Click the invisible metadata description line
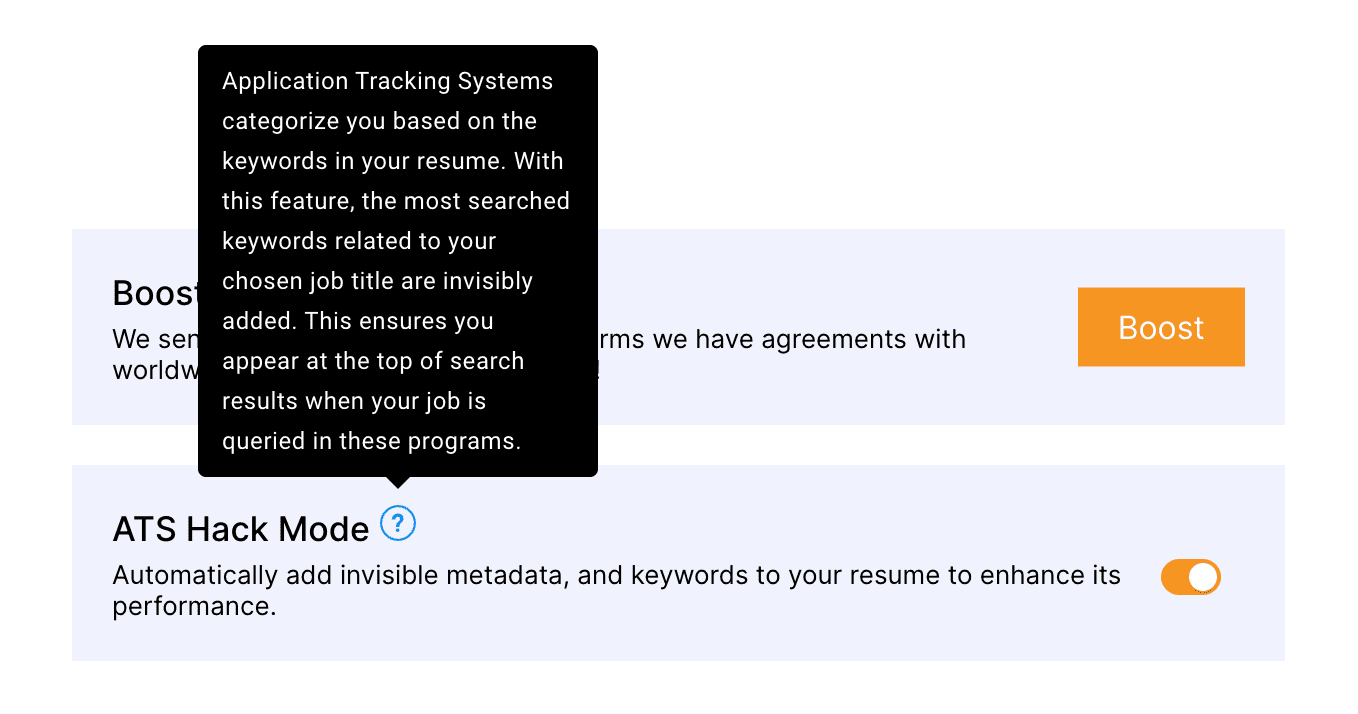1358x714 pixels. (616, 575)
